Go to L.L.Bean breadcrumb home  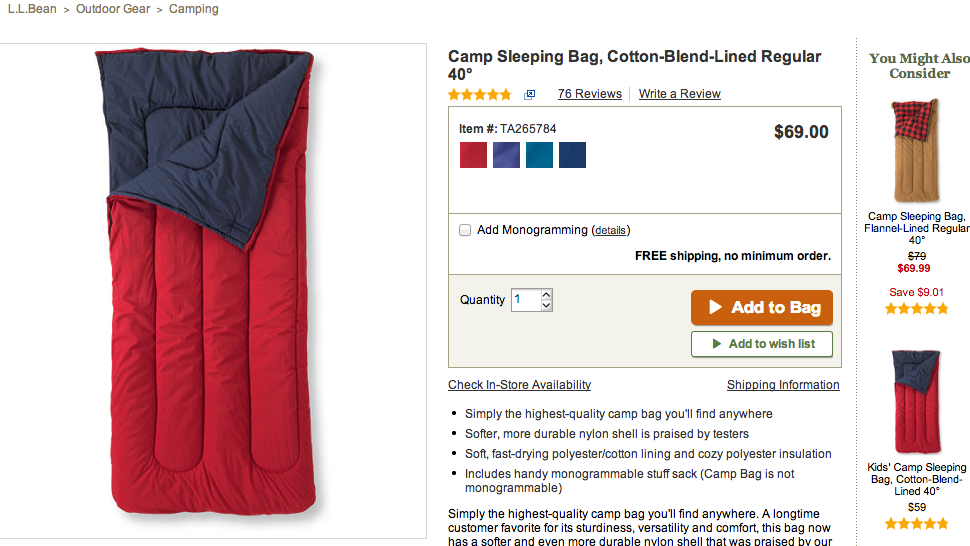tap(33, 9)
